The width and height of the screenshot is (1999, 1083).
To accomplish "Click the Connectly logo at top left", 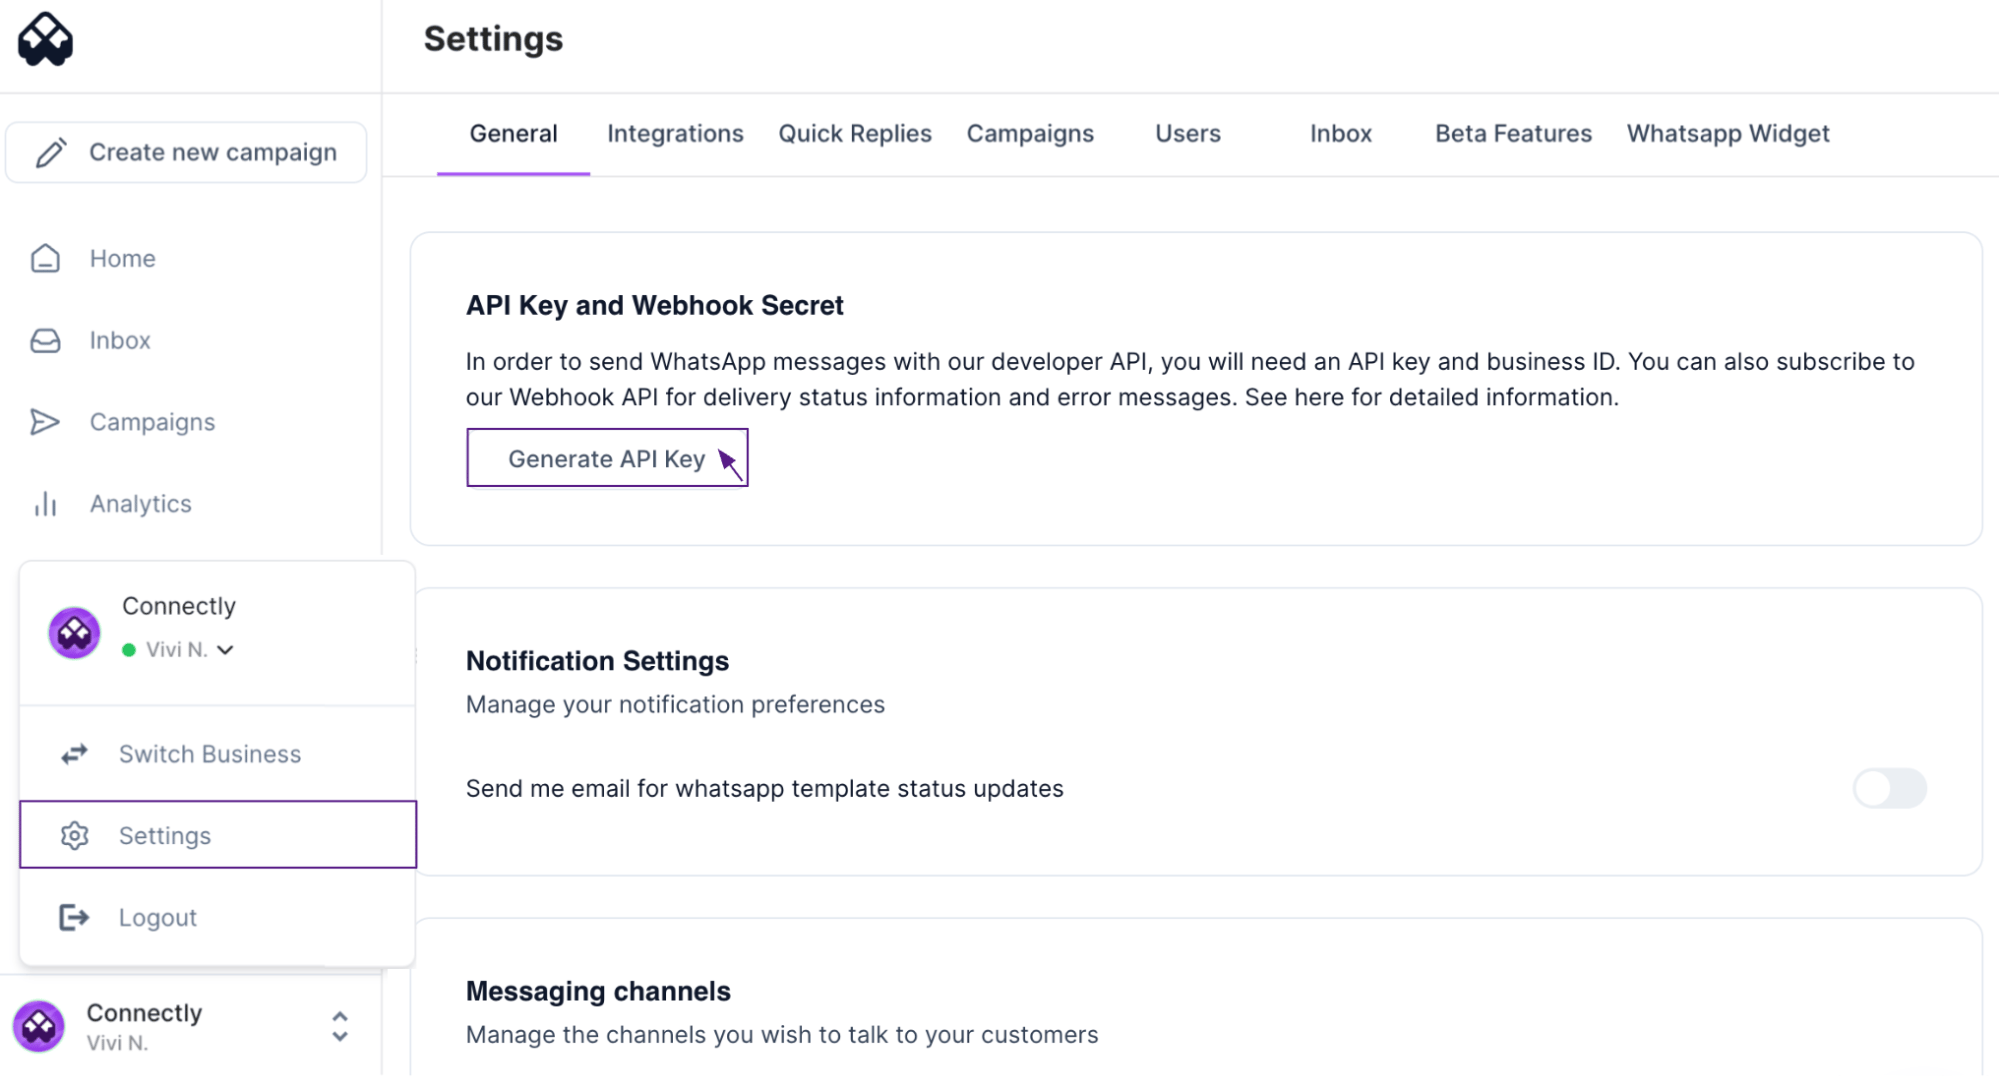I will tap(46, 39).
